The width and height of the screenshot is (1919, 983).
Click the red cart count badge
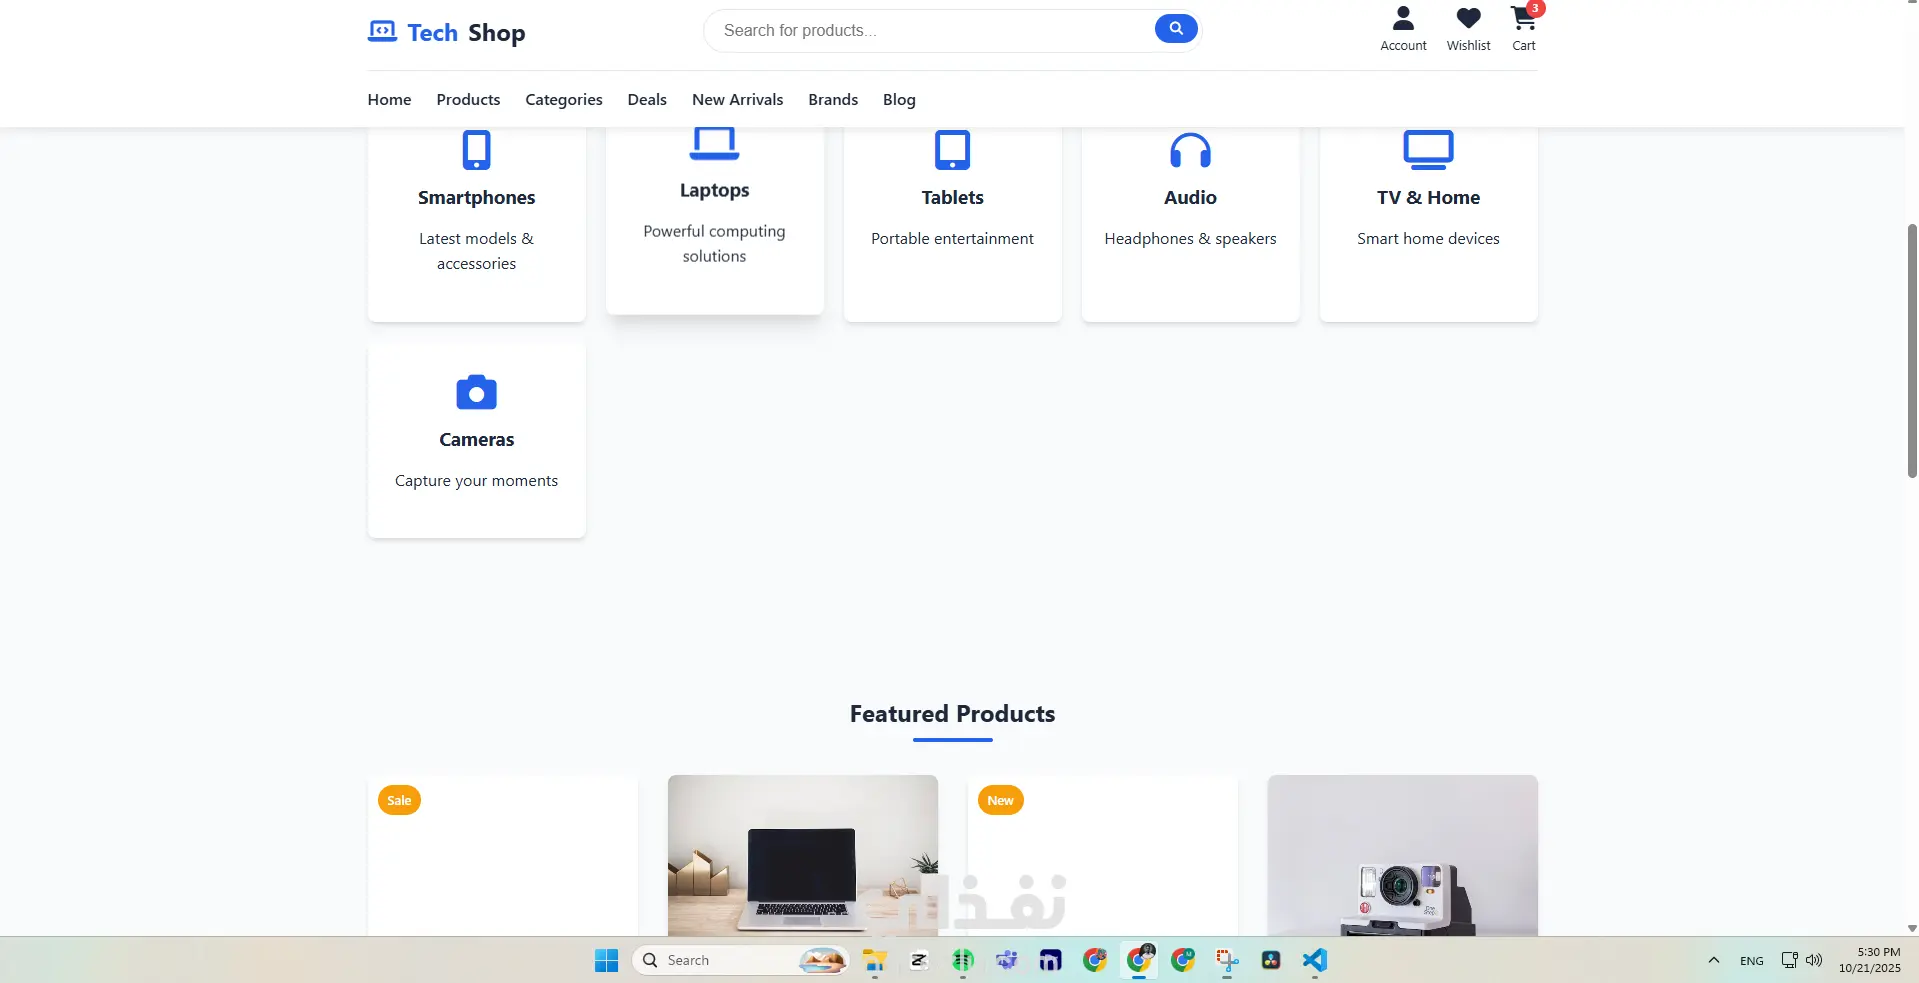click(x=1535, y=8)
